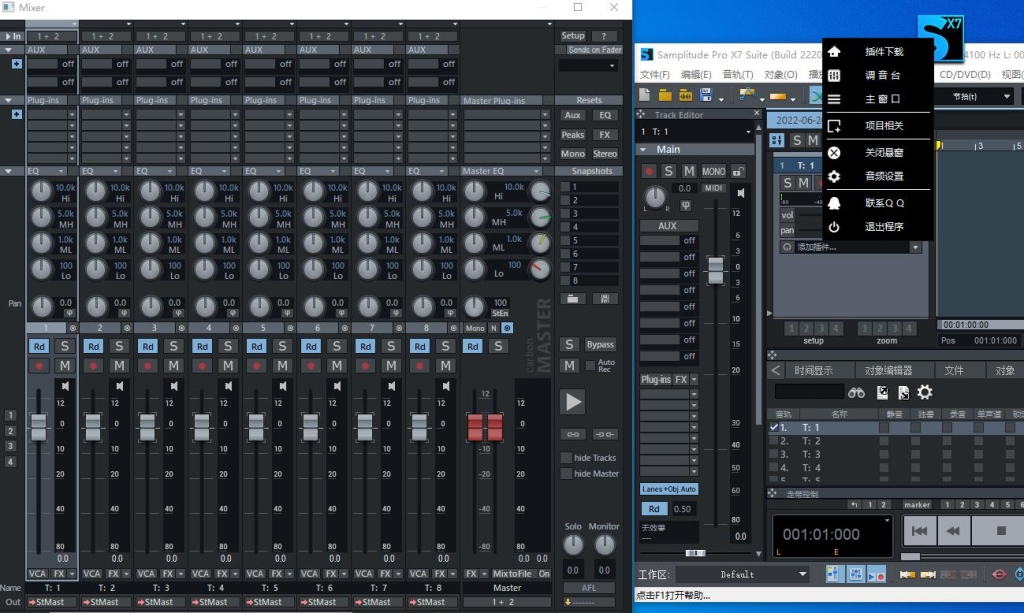Image resolution: width=1024 pixels, height=613 pixels.
Task: Open track manager settings gear icon
Action: click(924, 393)
